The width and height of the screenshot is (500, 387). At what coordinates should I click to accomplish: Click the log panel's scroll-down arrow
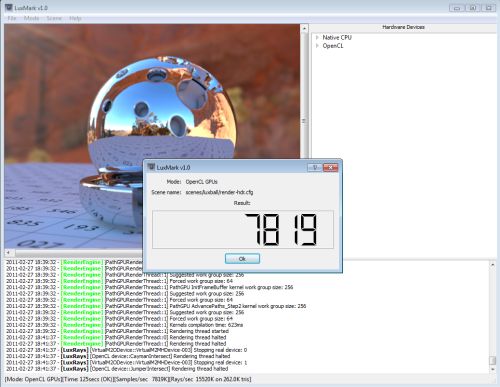point(492,370)
